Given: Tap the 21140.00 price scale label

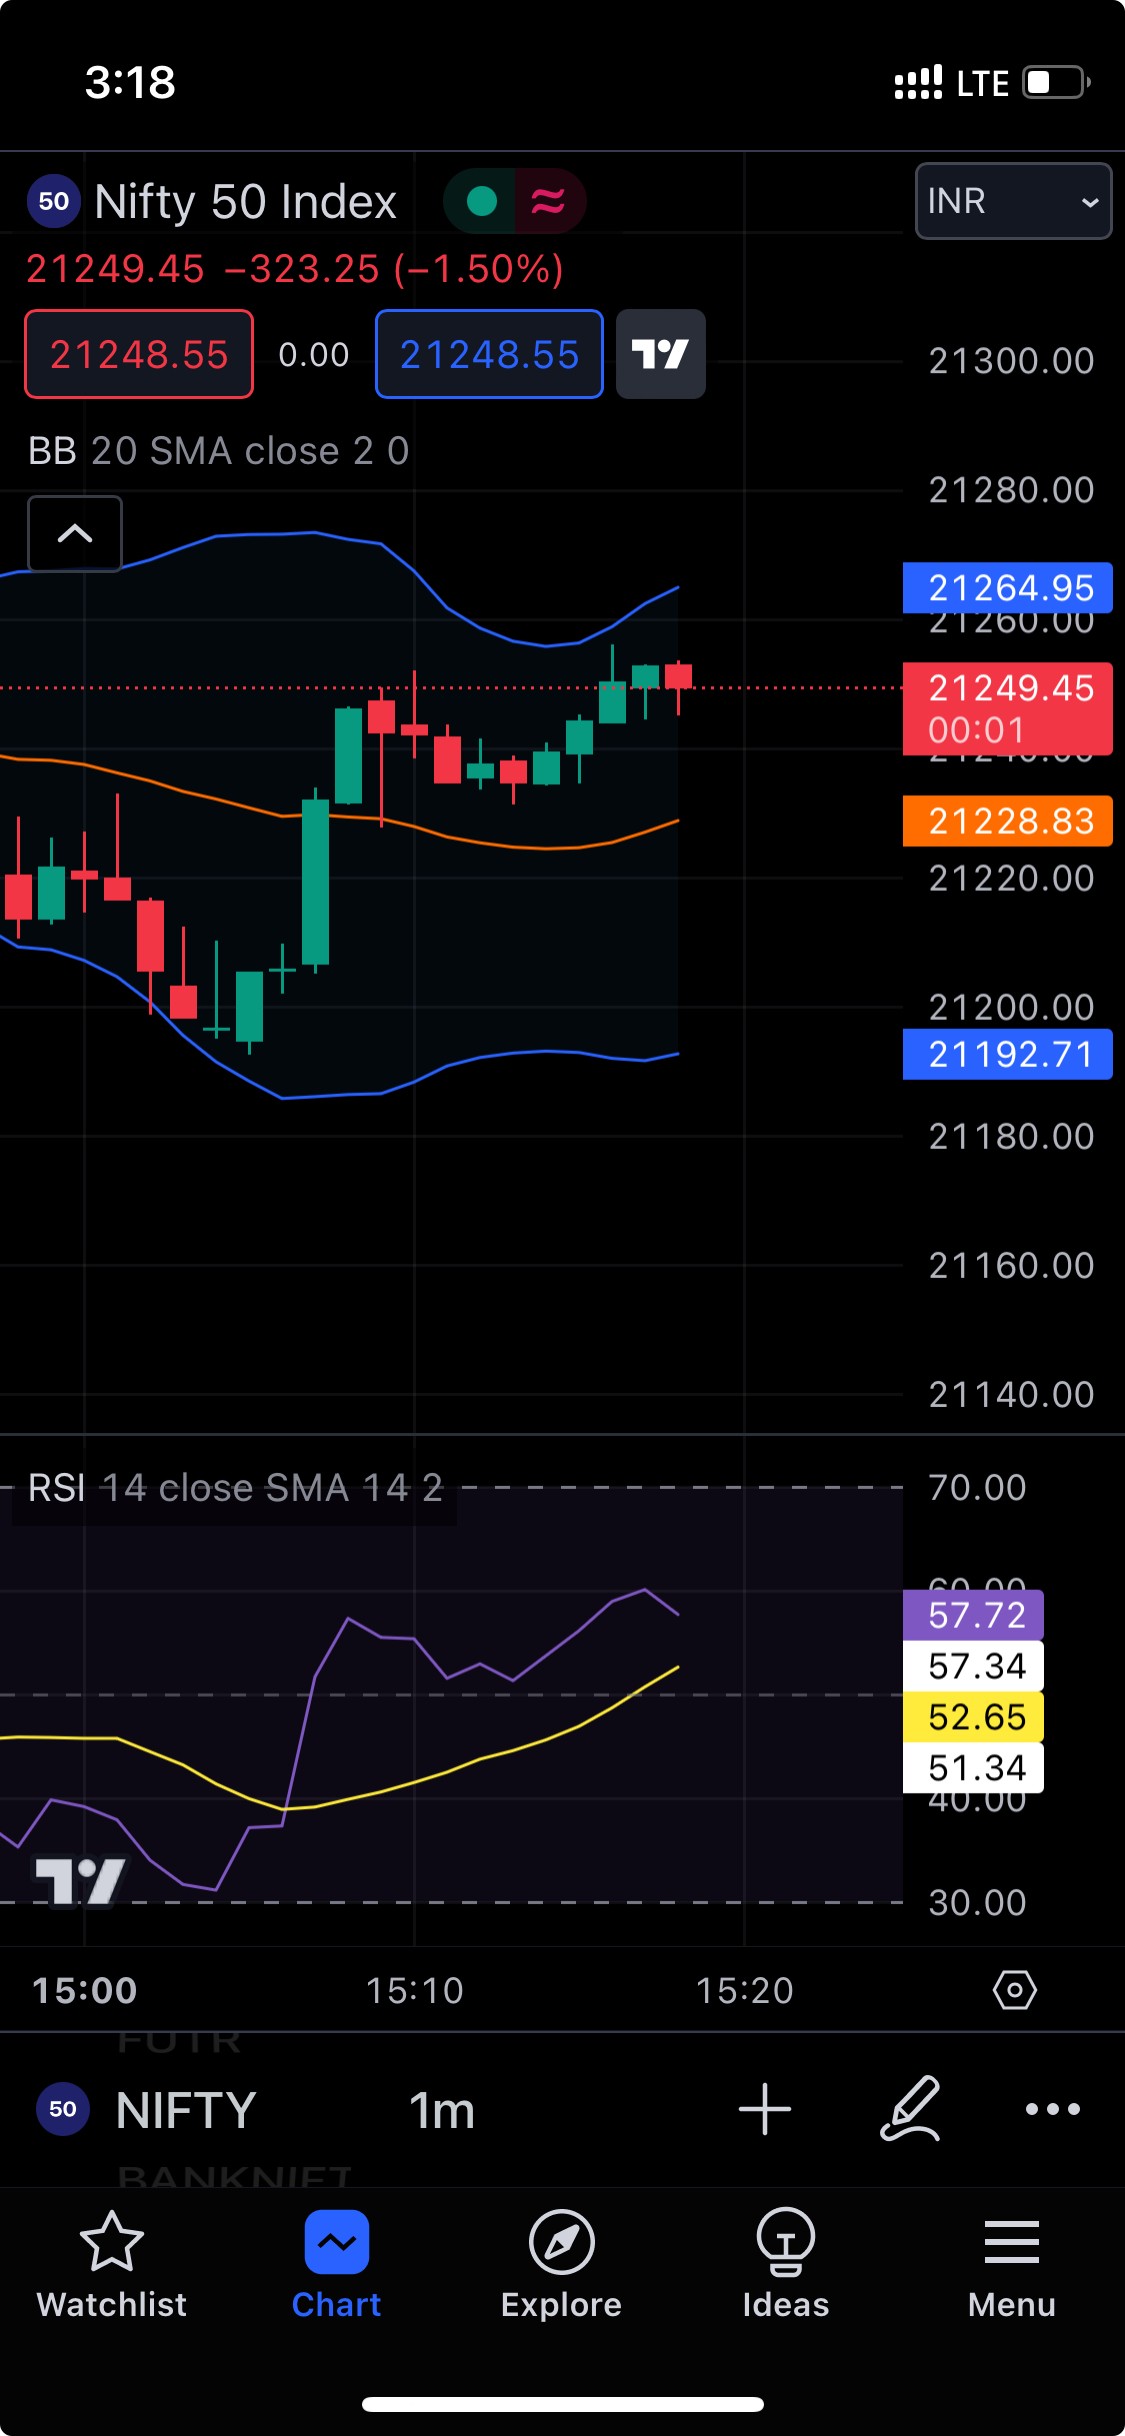Looking at the screenshot, I should tap(1011, 1394).
